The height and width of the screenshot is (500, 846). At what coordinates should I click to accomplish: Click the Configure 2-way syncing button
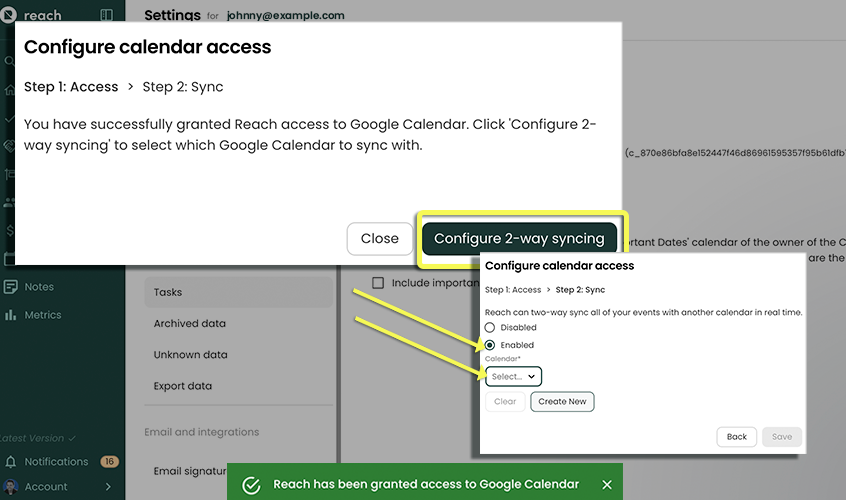pos(519,239)
